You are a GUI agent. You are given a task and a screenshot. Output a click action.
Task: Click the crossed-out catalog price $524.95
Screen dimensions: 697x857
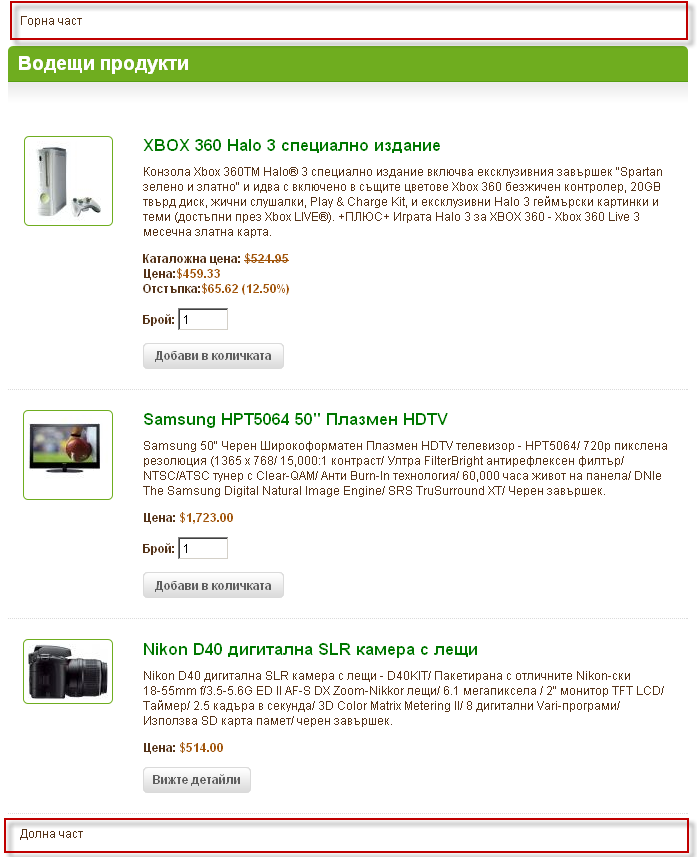tap(266, 259)
